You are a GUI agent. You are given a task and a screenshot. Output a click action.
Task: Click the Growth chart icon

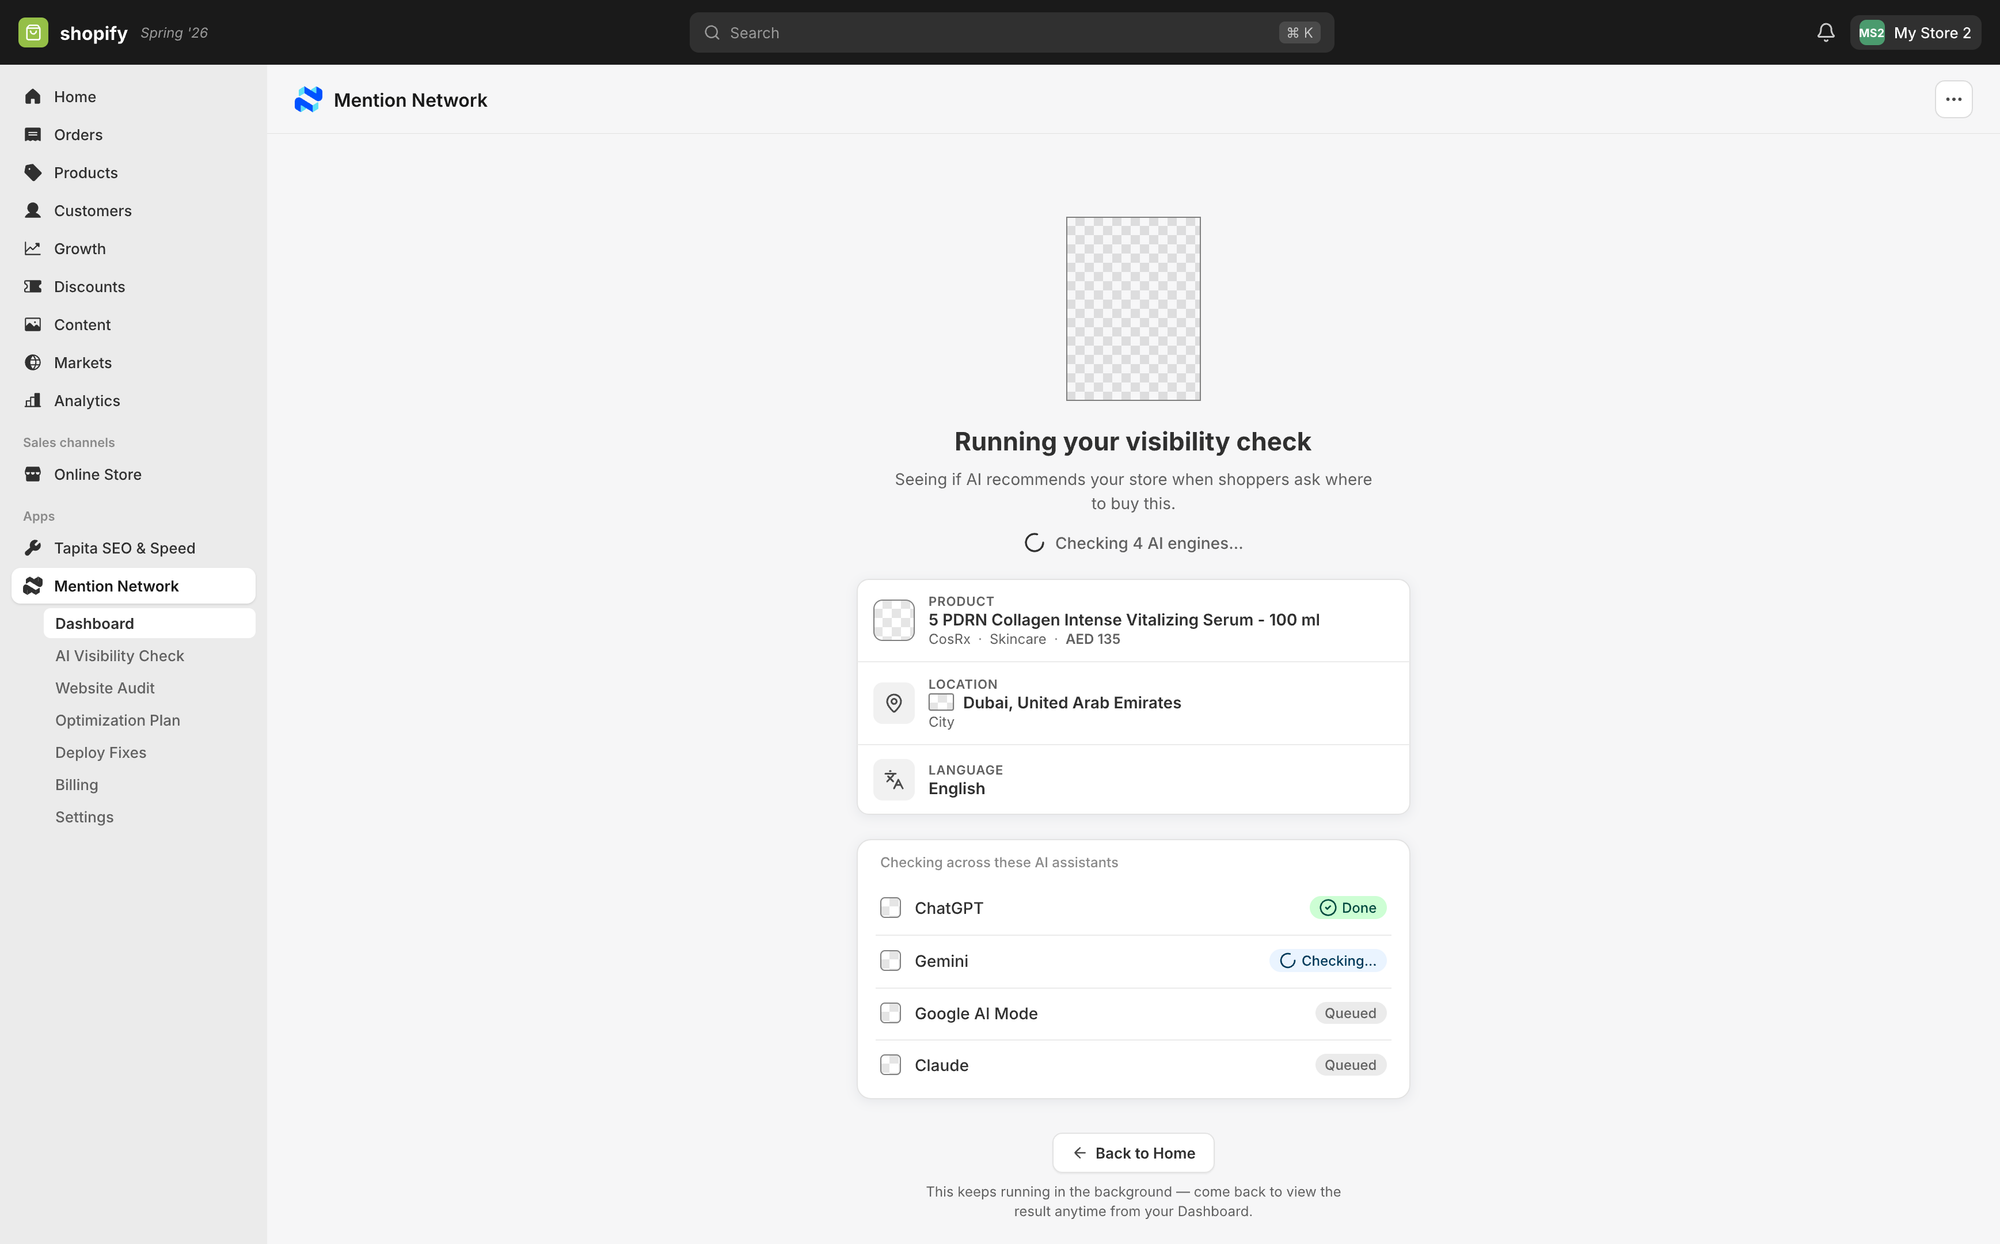click(x=33, y=249)
